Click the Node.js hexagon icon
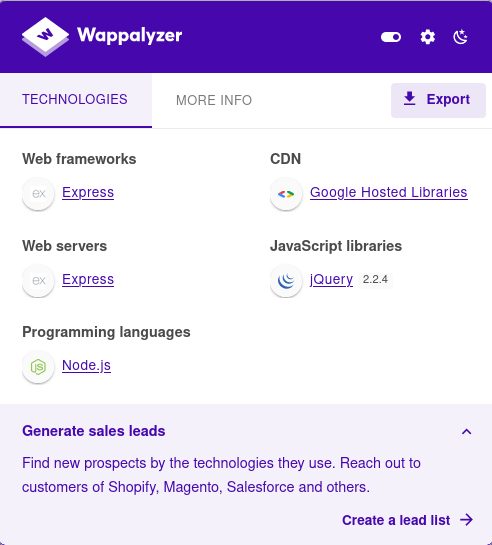Image resolution: width=492 pixels, height=545 pixels. tap(38, 367)
